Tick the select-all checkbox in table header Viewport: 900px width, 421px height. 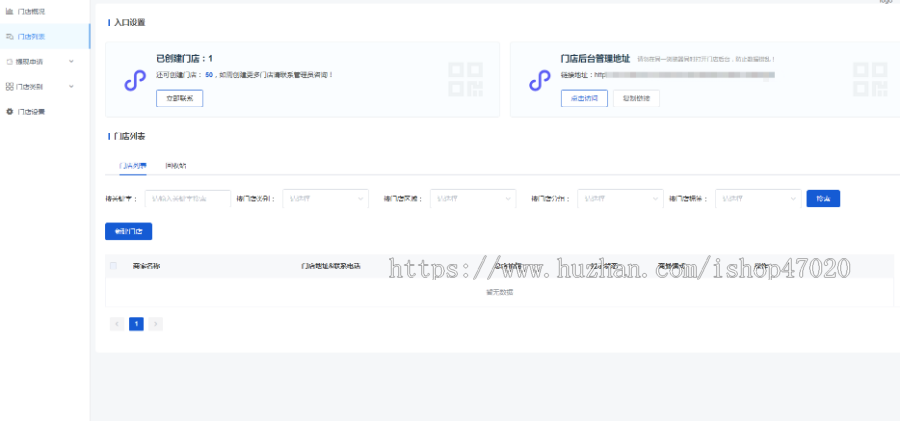pyautogui.click(x=113, y=266)
